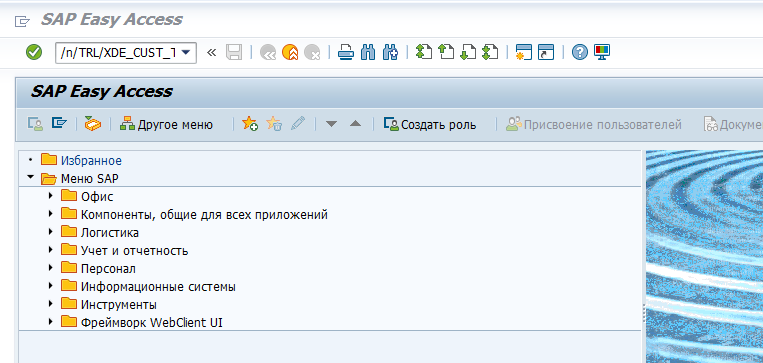Select the Инструменты label text

(119, 305)
